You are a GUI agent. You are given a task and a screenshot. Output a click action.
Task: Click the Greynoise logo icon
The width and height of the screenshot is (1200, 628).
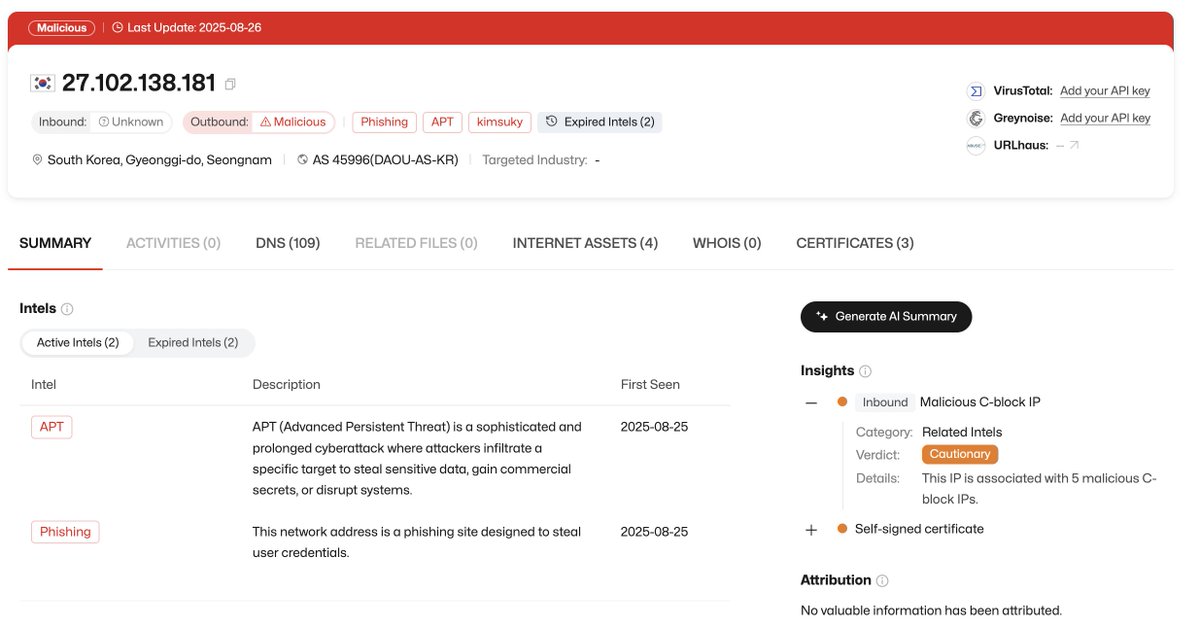tap(976, 118)
